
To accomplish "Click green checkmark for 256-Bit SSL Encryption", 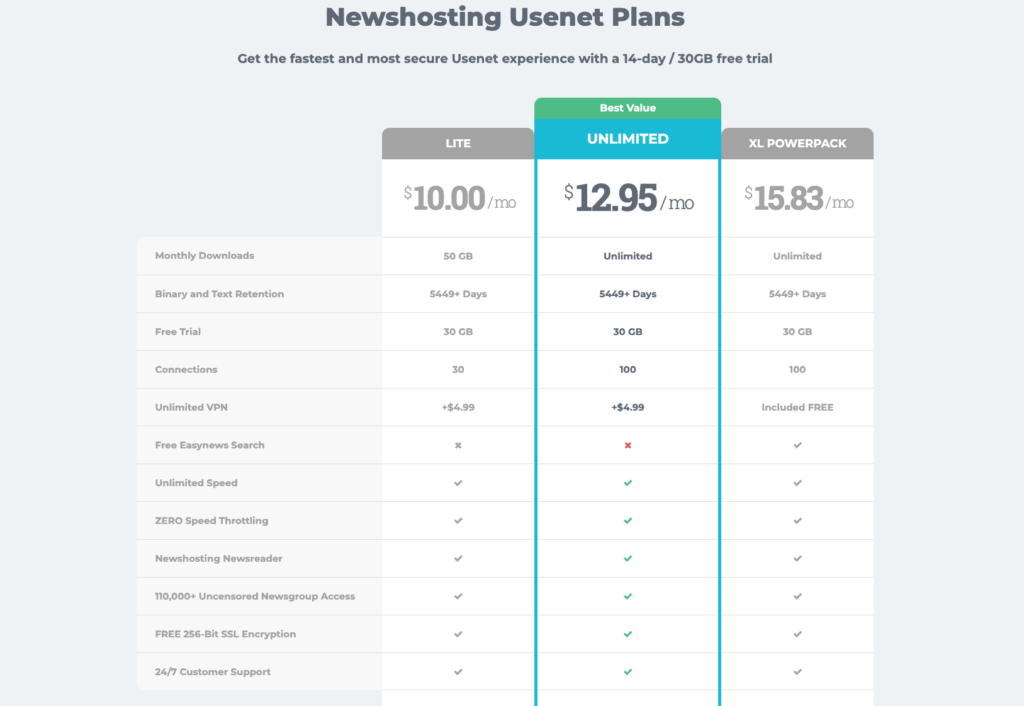I will click(x=628, y=634).
